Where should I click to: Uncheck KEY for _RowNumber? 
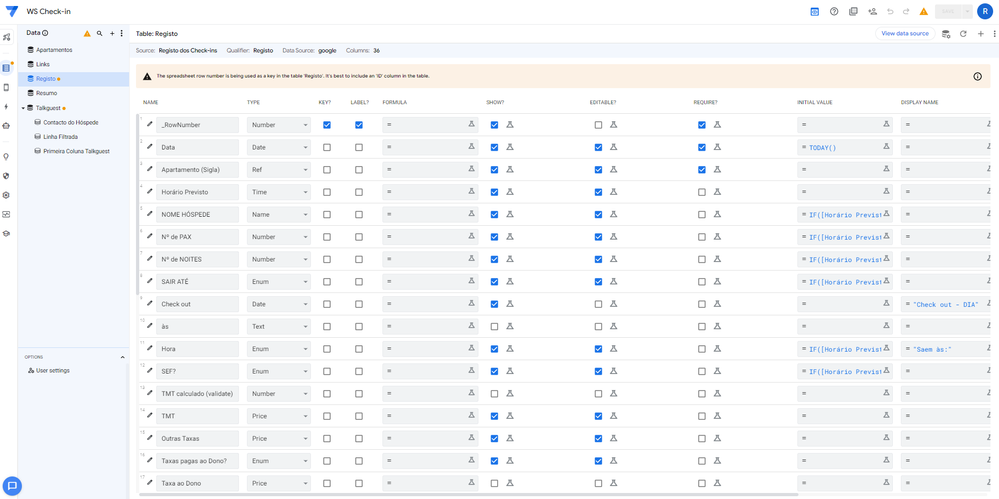click(327, 125)
